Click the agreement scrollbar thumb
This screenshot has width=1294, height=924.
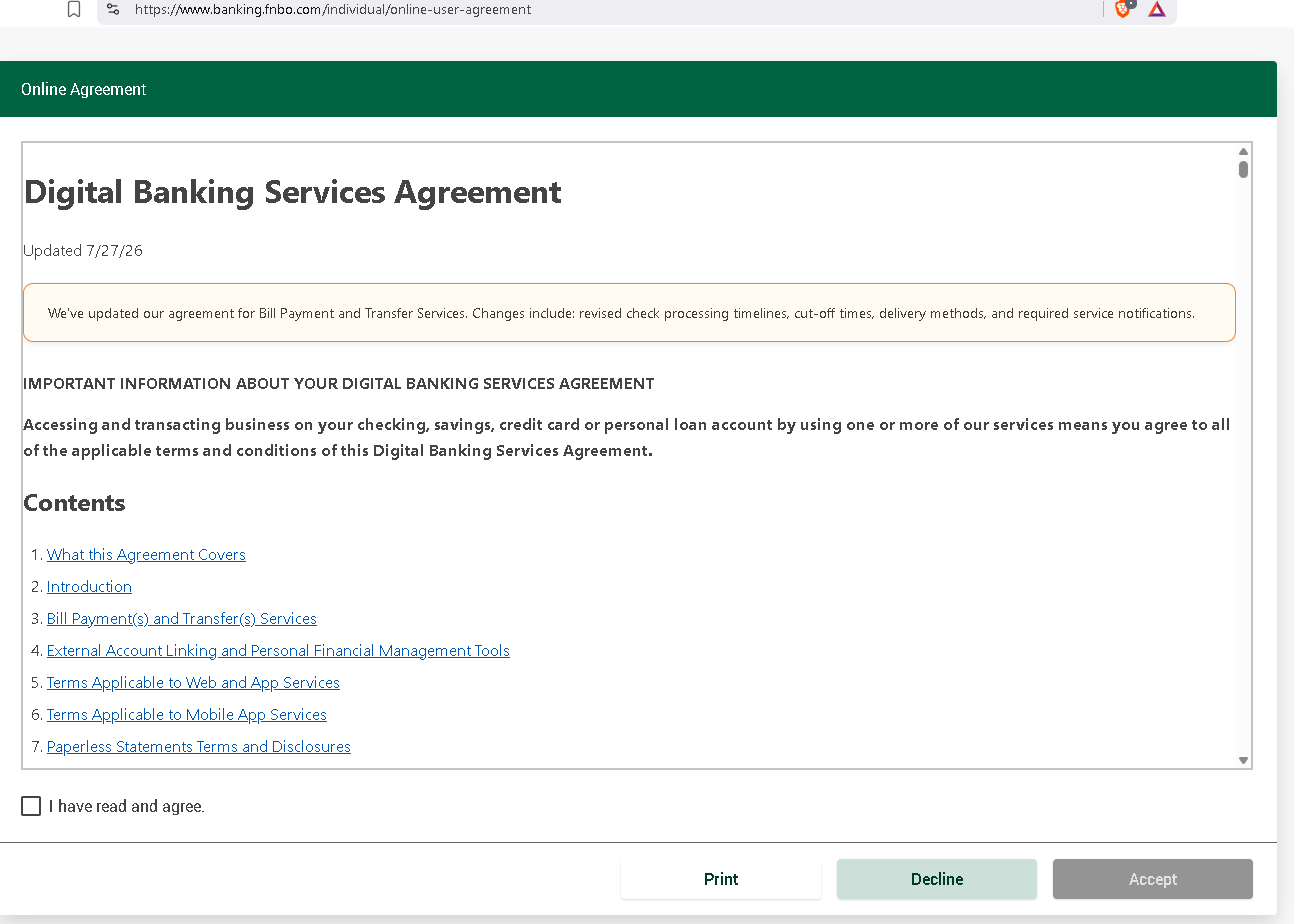tap(1243, 169)
